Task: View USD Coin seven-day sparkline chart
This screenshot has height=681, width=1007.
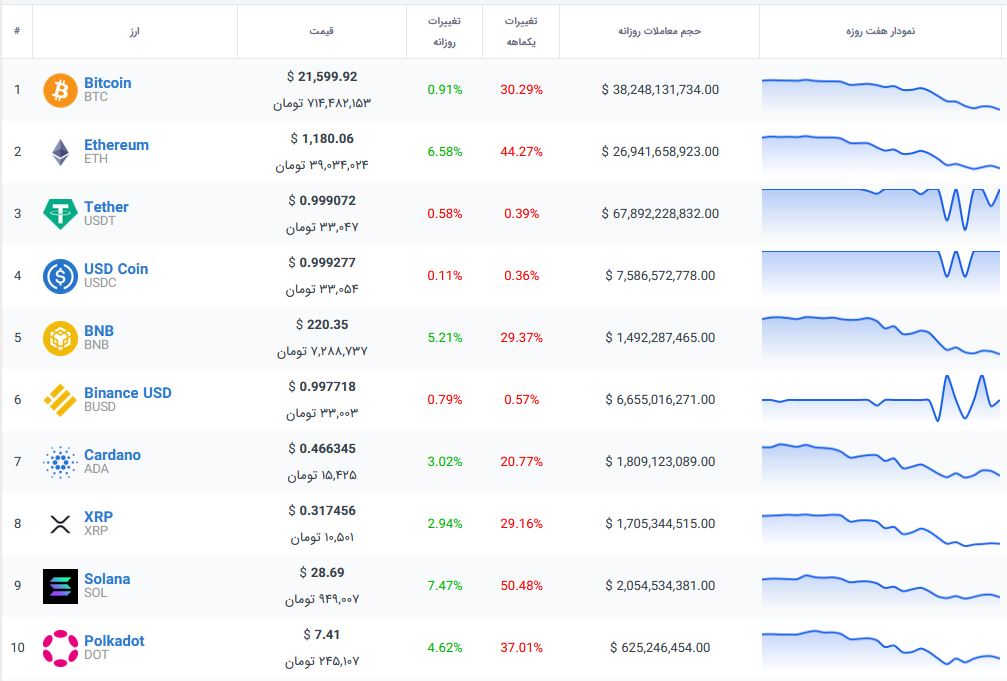Action: (x=880, y=273)
